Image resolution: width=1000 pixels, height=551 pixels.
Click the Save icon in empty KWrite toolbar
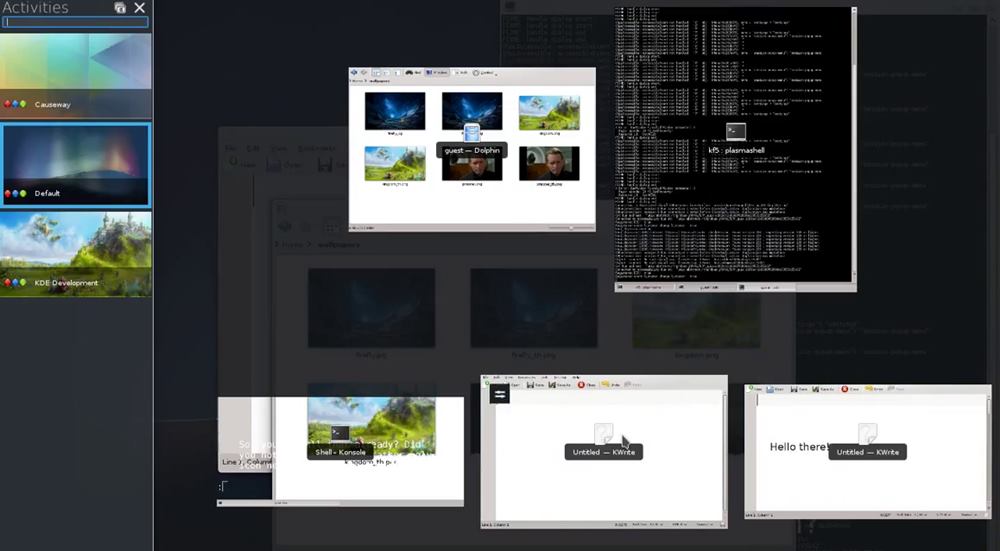click(531, 385)
